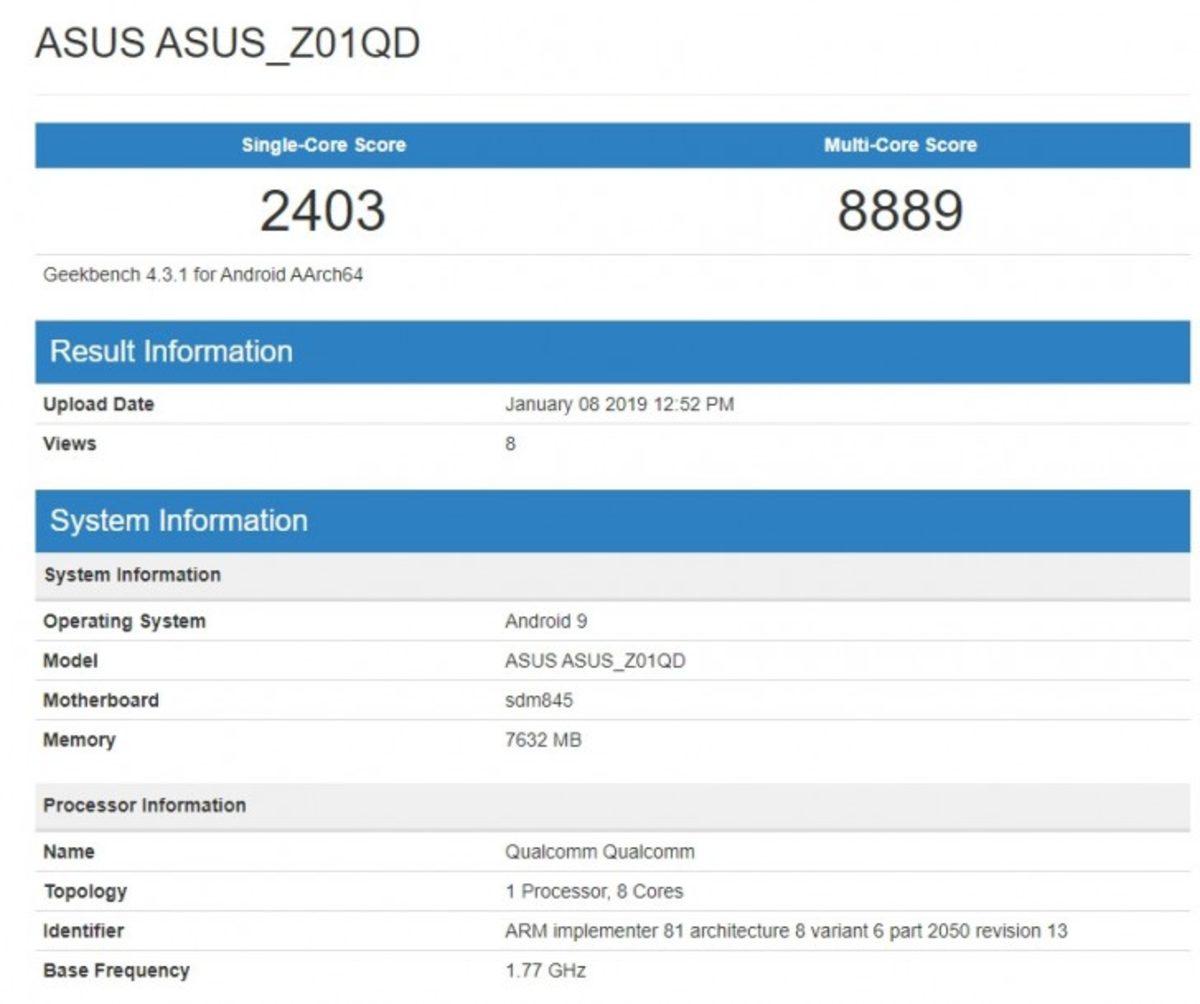Image resolution: width=1200 pixels, height=1004 pixels.
Task: Click the single-core score 2403
Action: click(321, 208)
